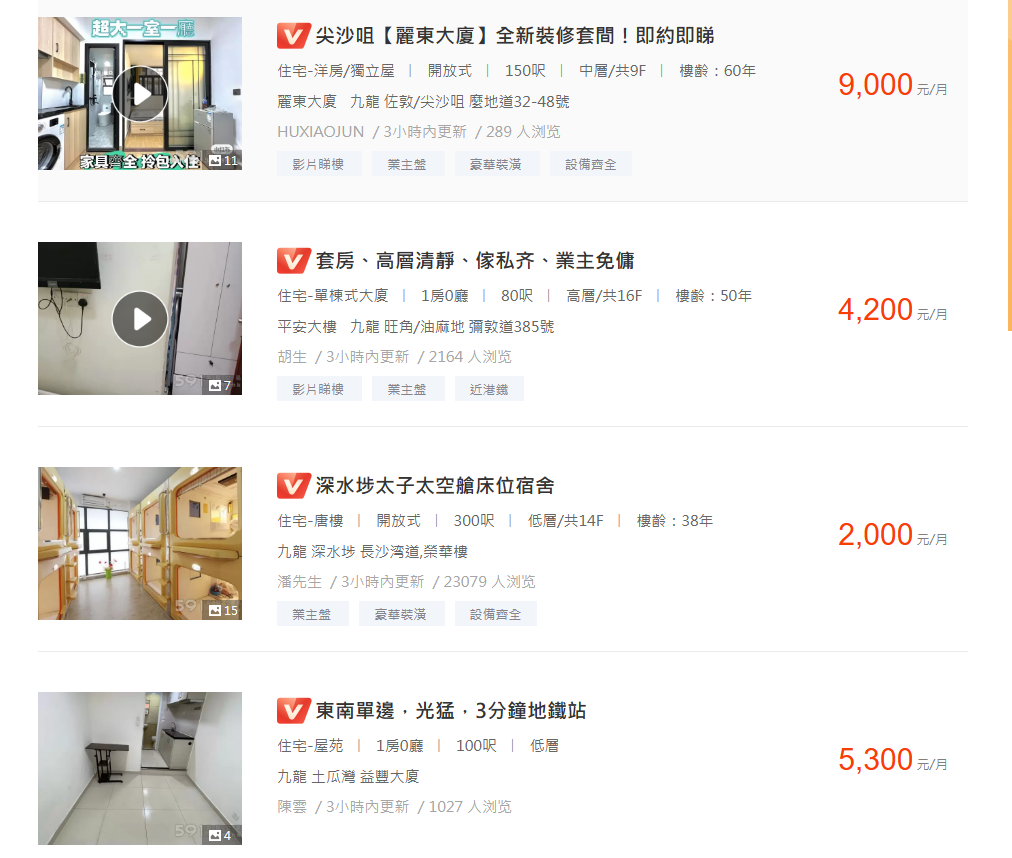The width and height of the screenshot is (1012, 858).
Task: Play video of 平安大樓 listing
Action: 140,319
